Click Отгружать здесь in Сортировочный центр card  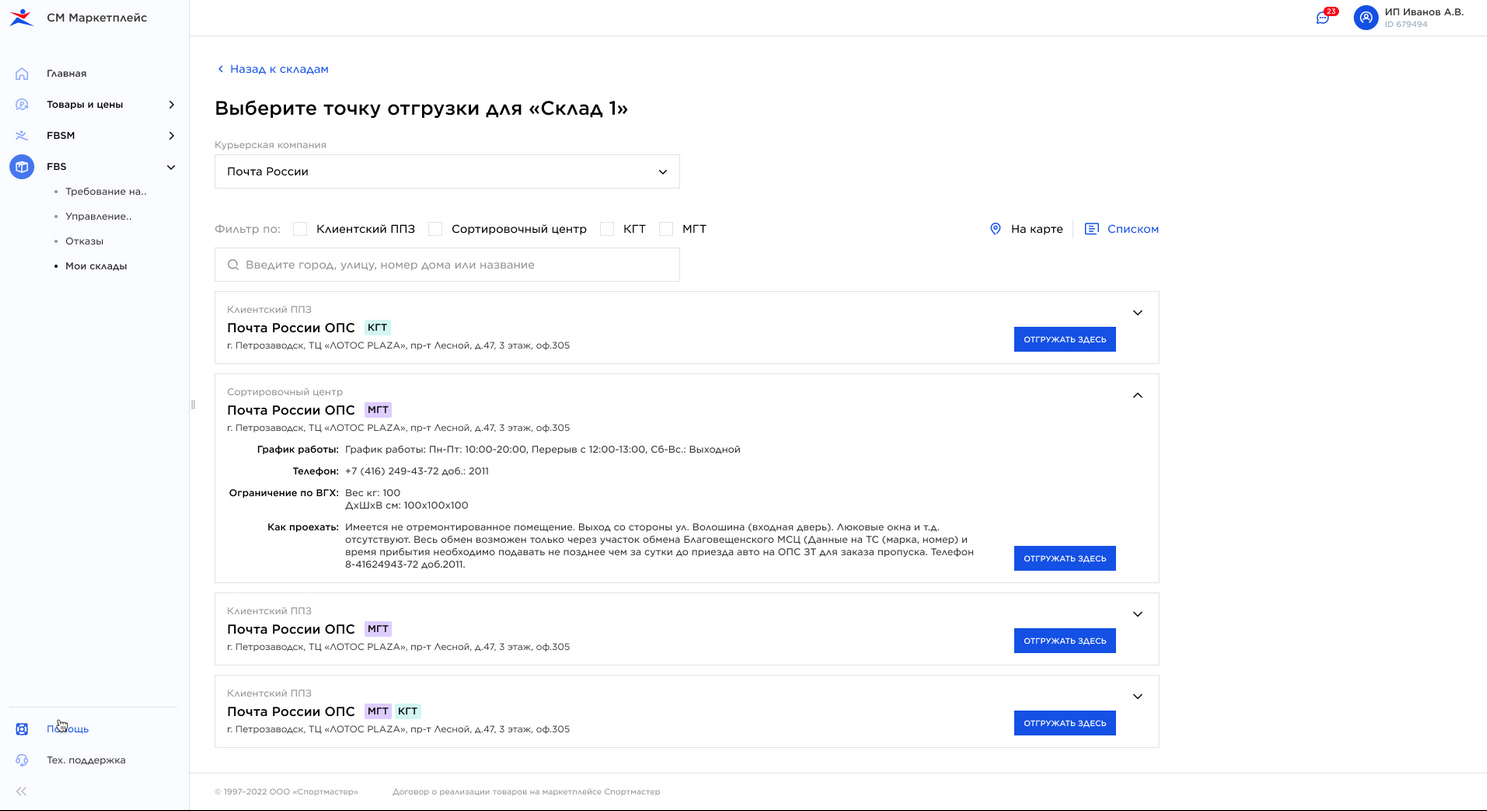click(x=1064, y=558)
